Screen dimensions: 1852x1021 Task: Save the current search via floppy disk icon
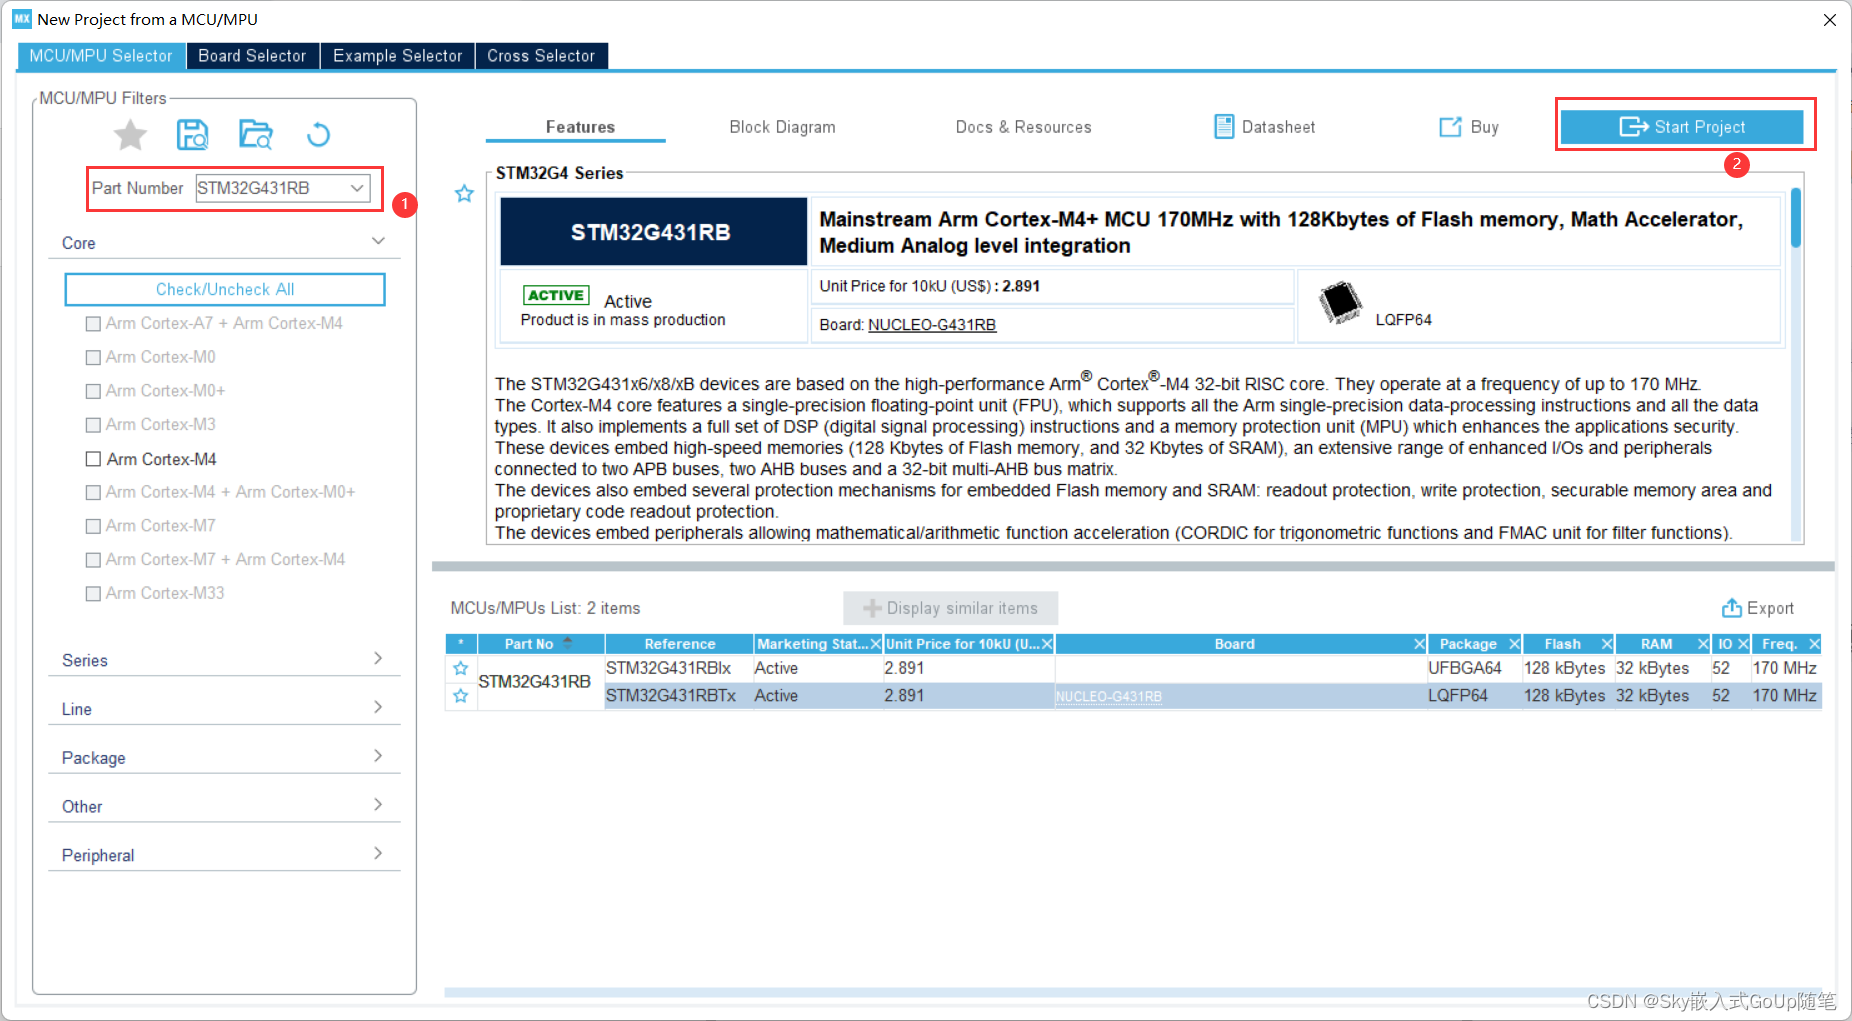(192, 134)
